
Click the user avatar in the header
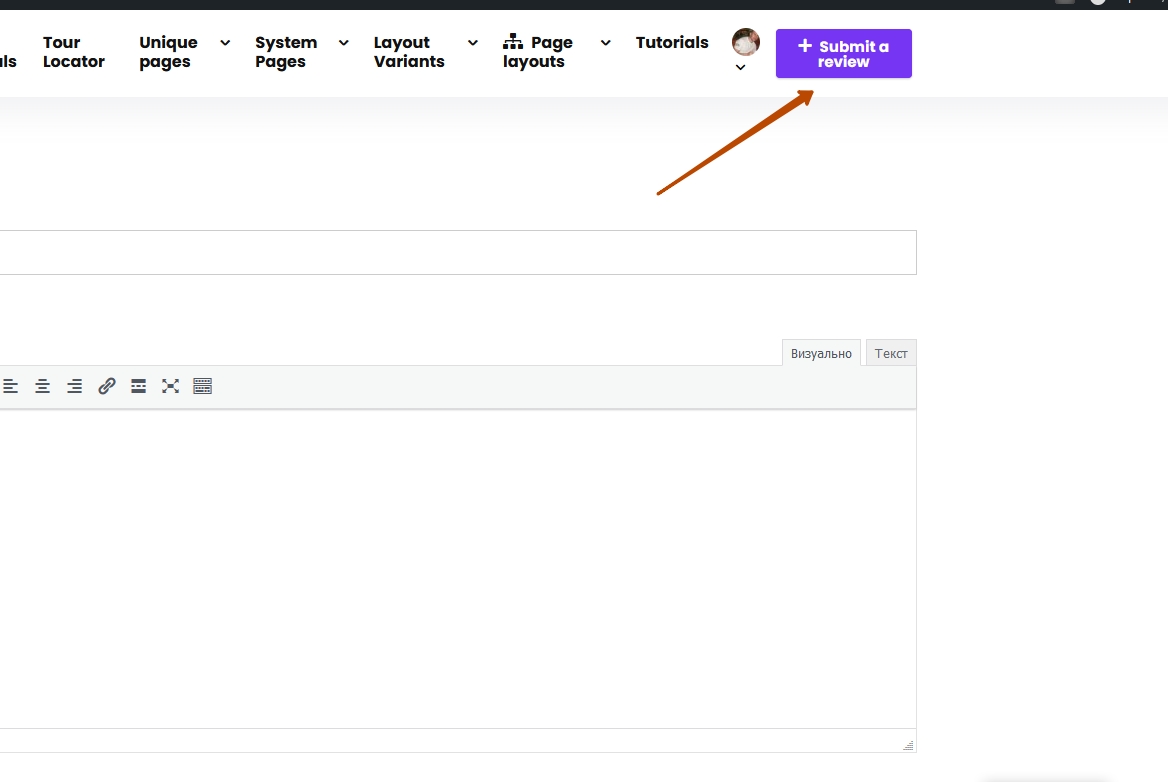[745, 42]
